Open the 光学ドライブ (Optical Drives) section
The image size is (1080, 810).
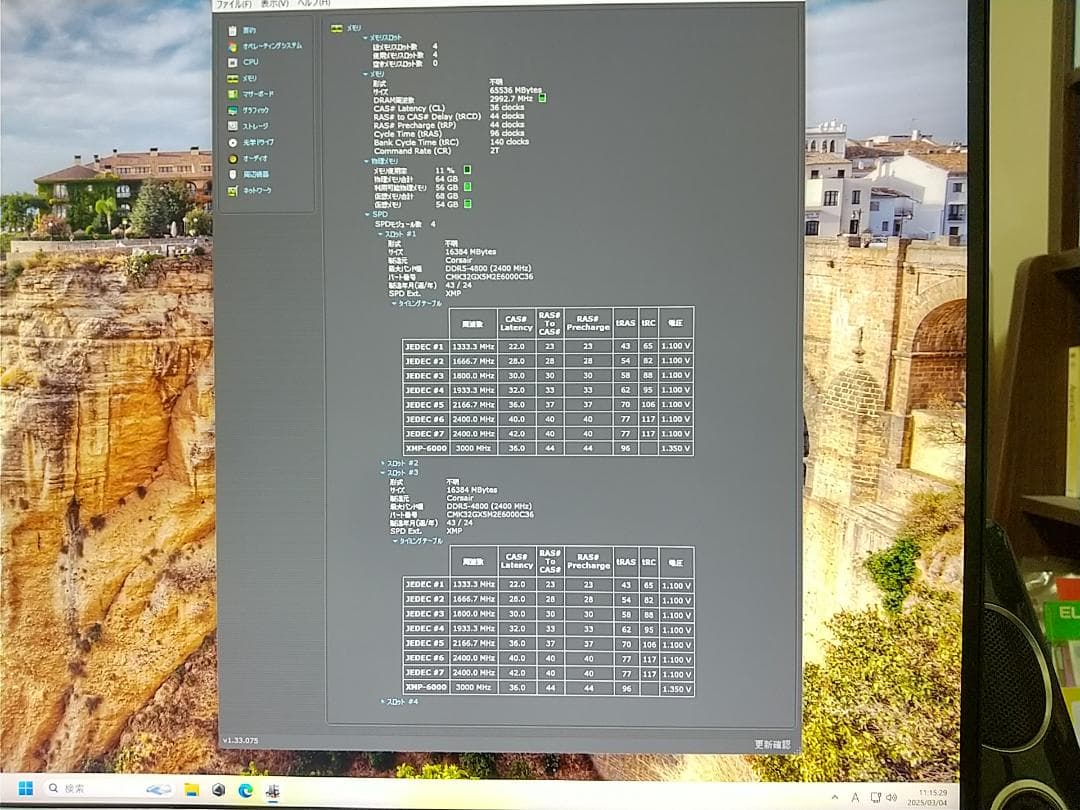tap(257, 142)
